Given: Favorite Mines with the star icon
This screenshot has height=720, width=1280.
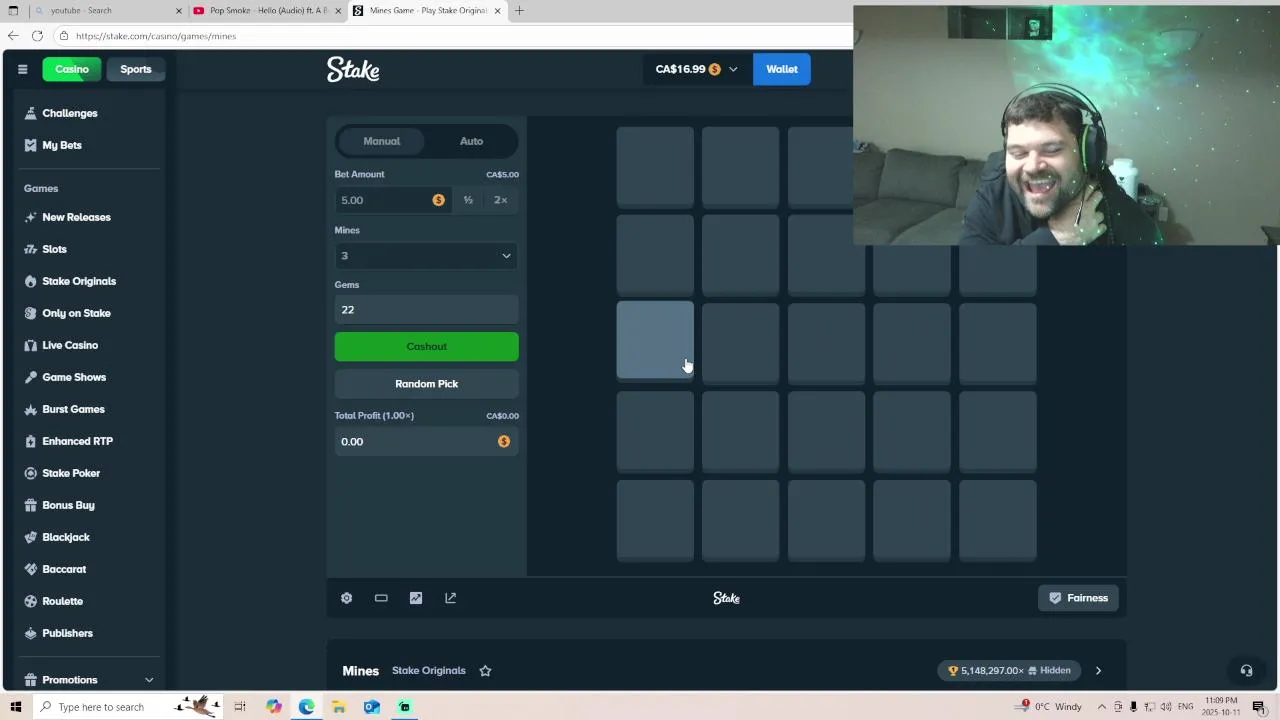Looking at the screenshot, I should (485, 671).
